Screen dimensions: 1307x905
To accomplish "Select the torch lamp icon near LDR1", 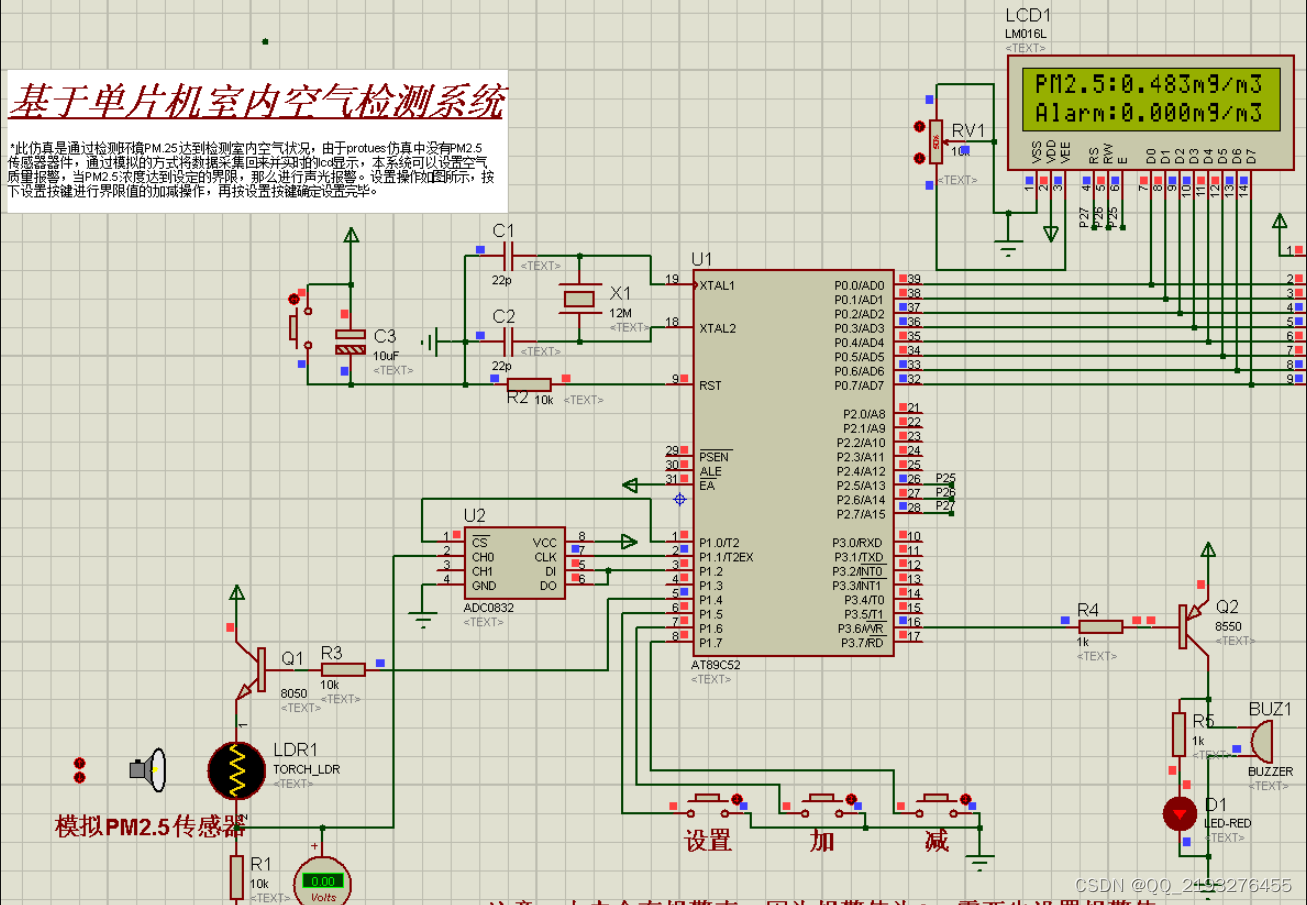I will click(147, 769).
